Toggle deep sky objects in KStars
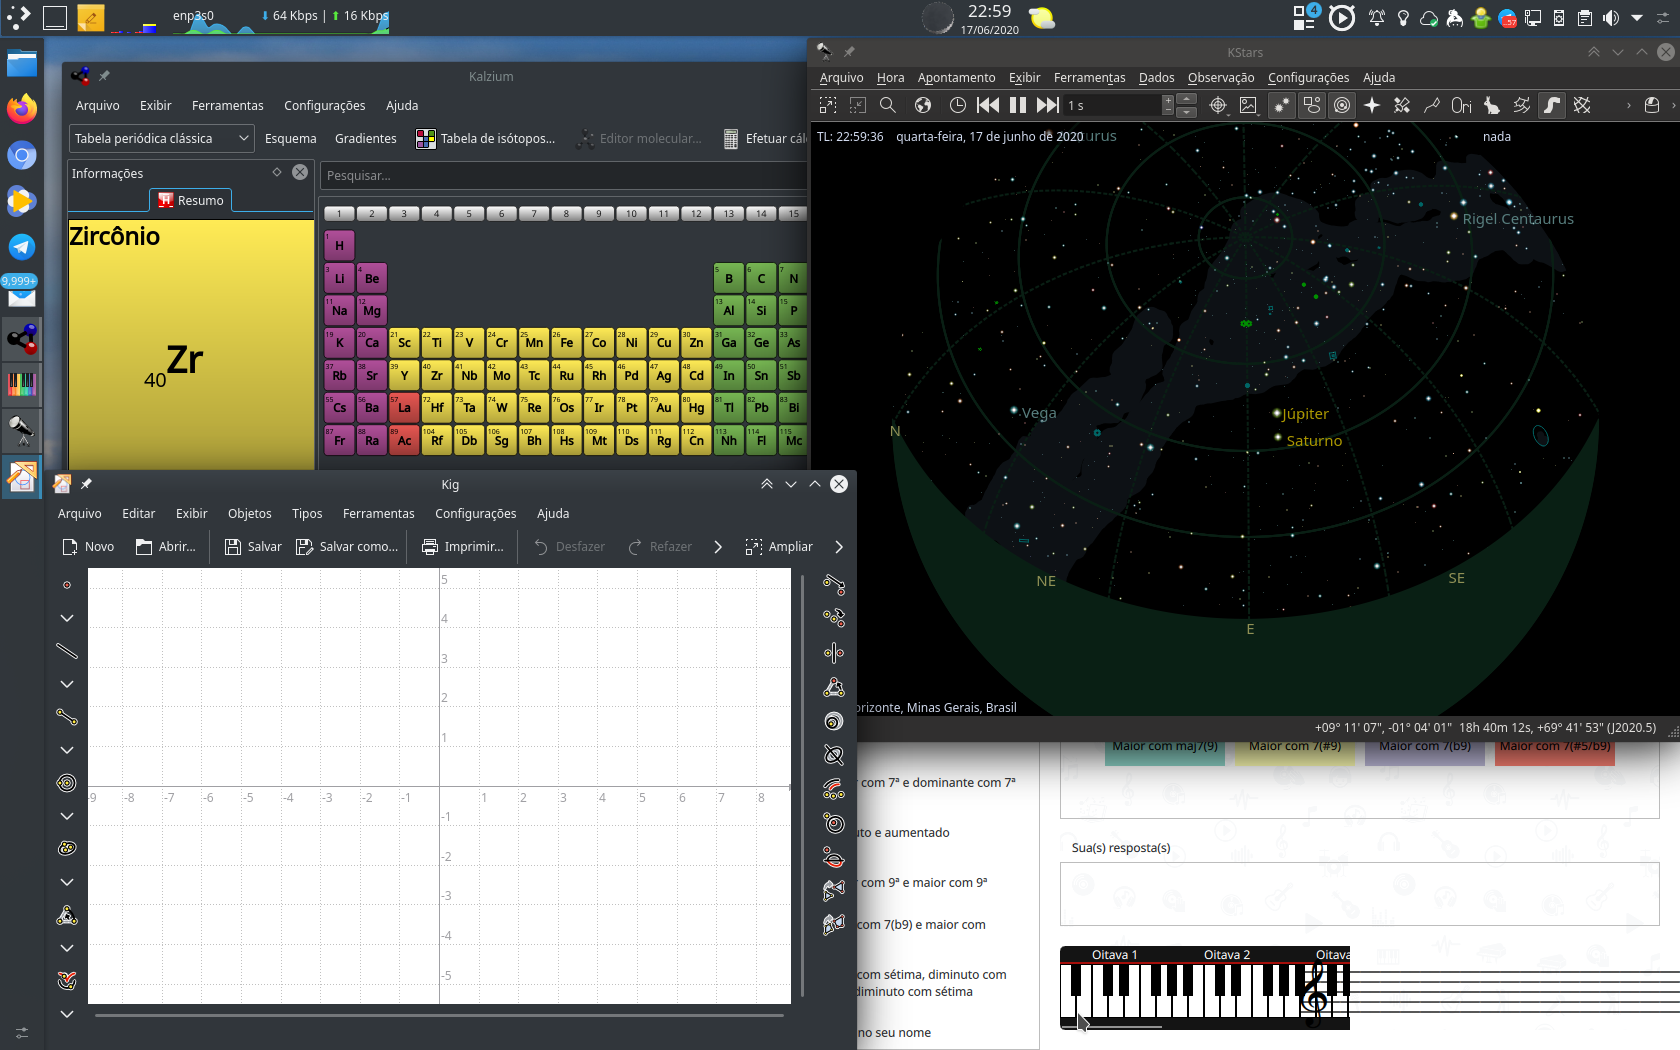Viewport: 1680px width, 1050px height. tap(1312, 105)
